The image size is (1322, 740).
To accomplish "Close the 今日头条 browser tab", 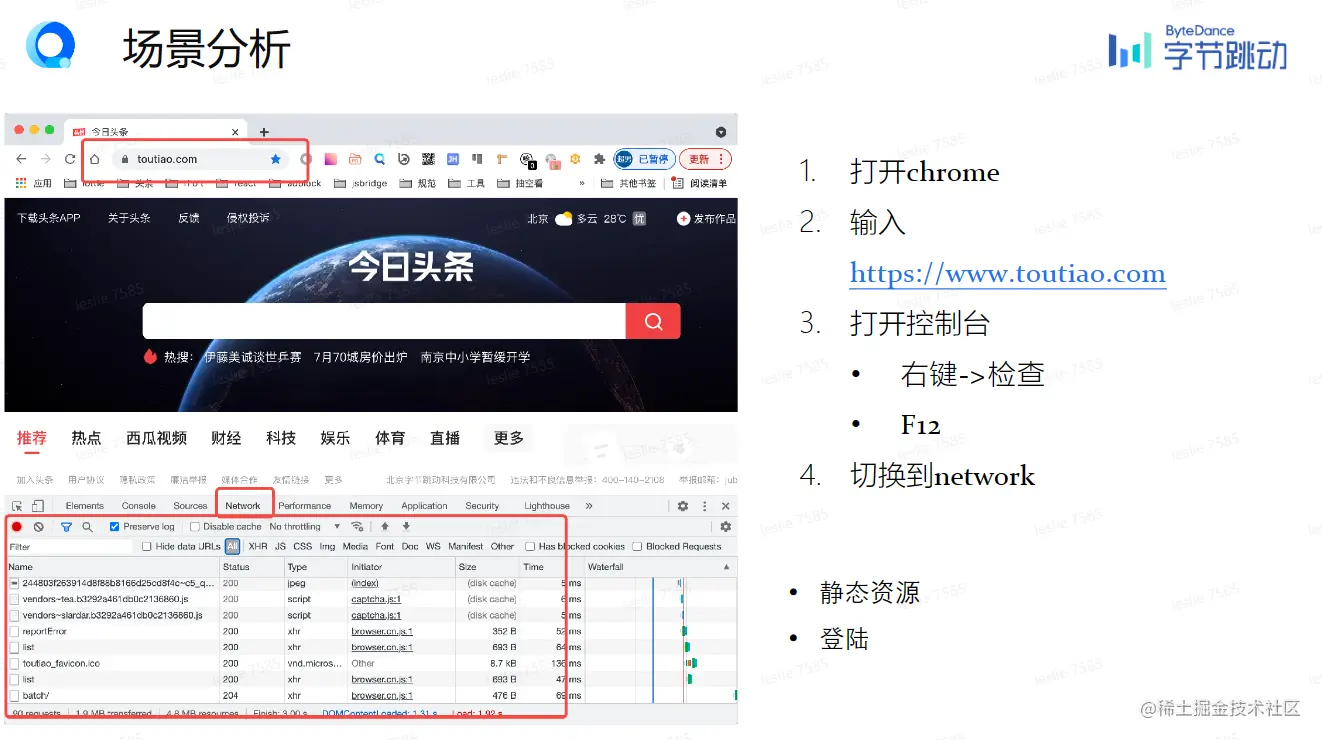I will pos(235,132).
